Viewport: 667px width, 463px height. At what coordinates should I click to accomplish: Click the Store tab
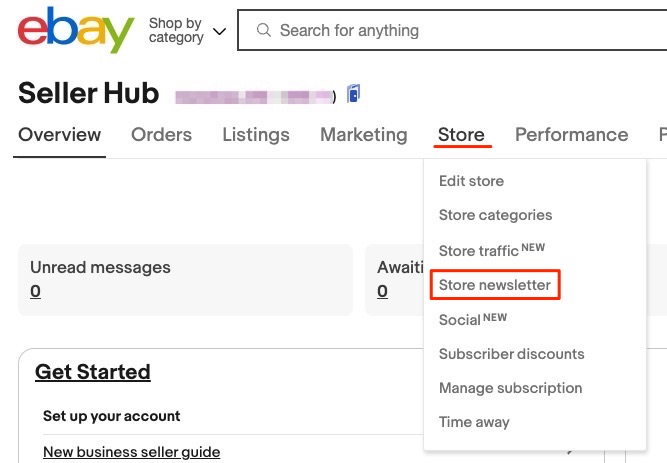pyautogui.click(x=461, y=135)
